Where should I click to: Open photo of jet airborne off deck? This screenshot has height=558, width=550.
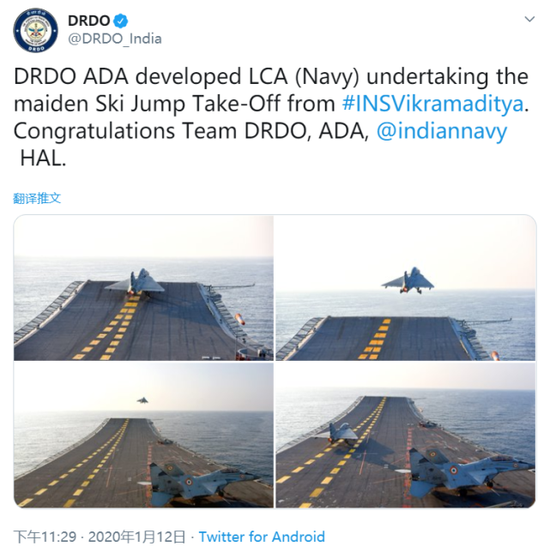click(x=406, y=288)
